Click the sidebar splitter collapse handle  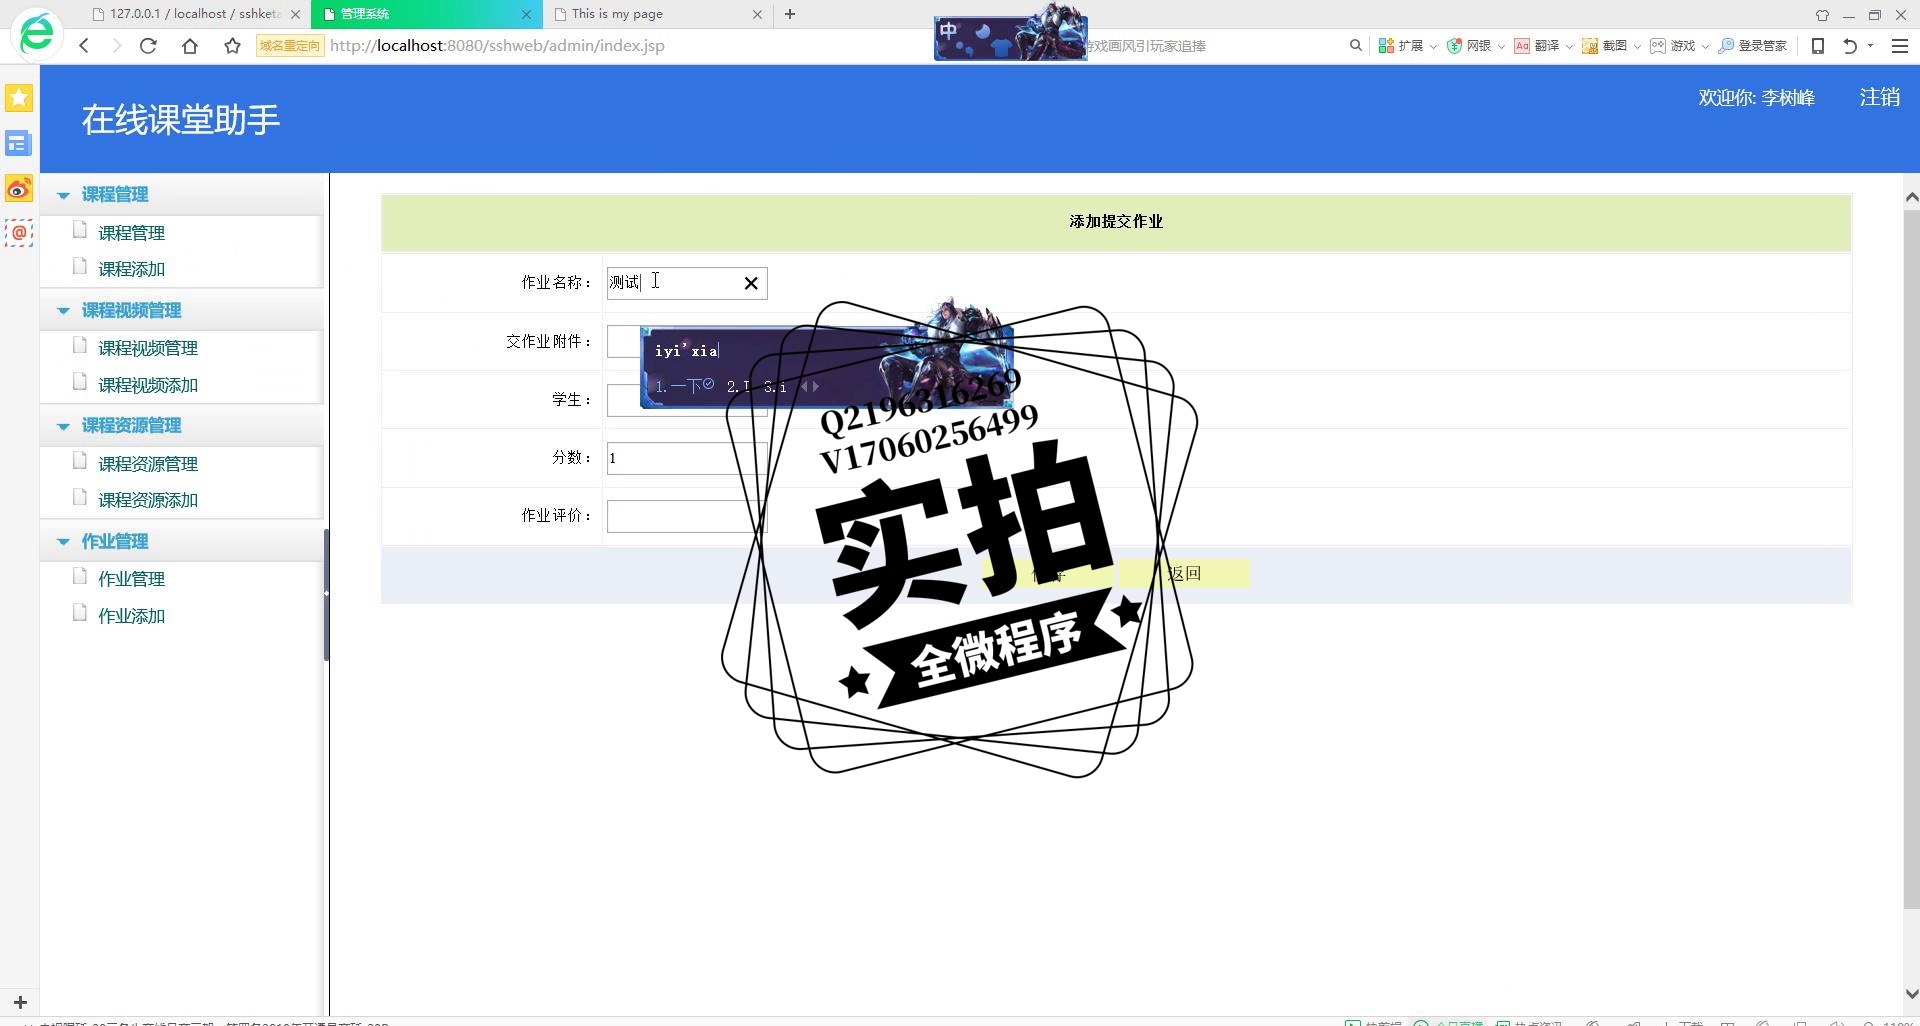click(326, 594)
